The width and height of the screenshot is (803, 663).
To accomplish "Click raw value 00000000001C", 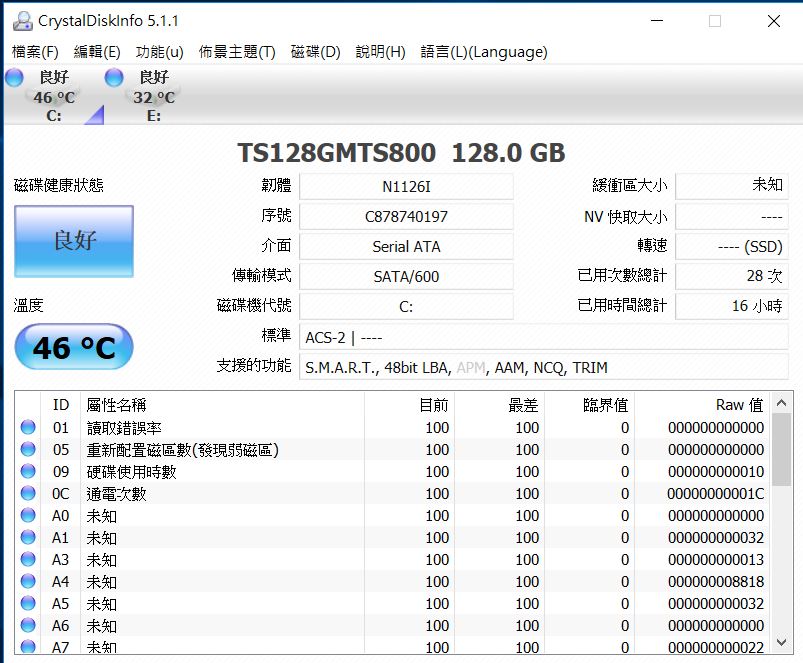I will click(715, 494).
